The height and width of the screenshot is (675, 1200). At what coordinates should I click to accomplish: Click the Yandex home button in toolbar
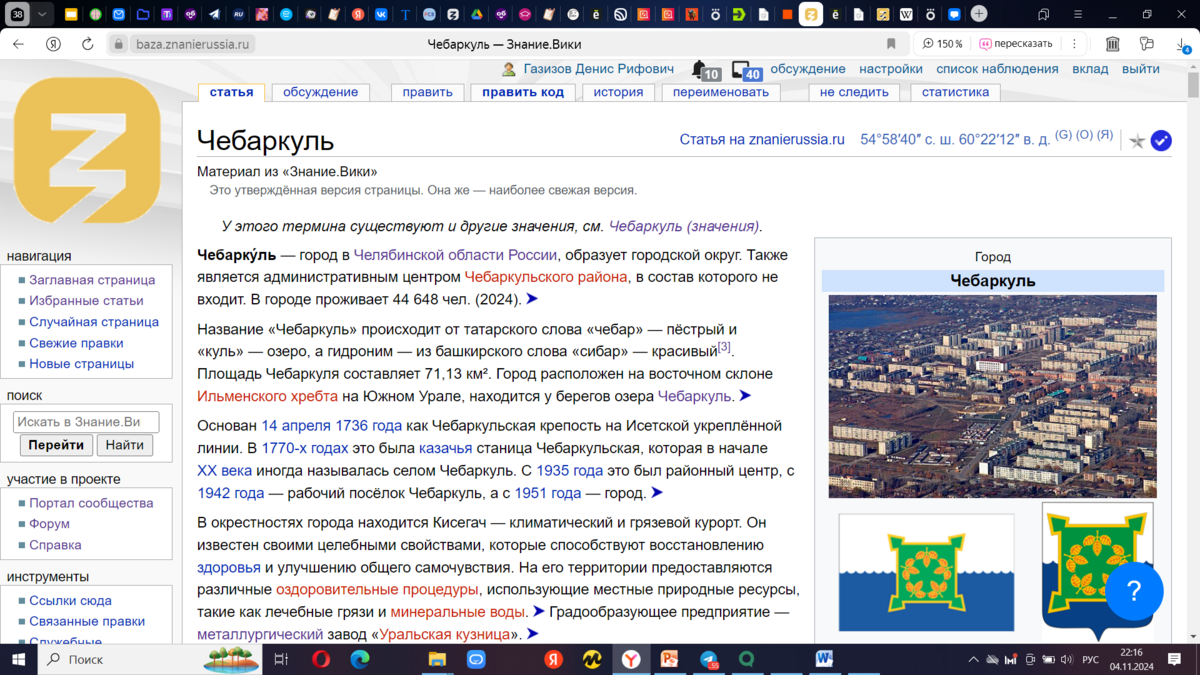click(x=54, y=44)
